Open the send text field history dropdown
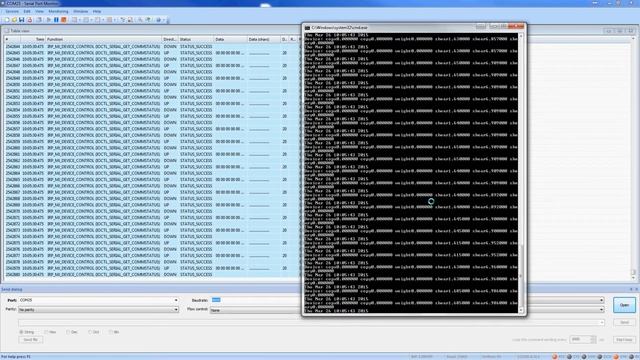640x360 pixels. pos(602,322)
